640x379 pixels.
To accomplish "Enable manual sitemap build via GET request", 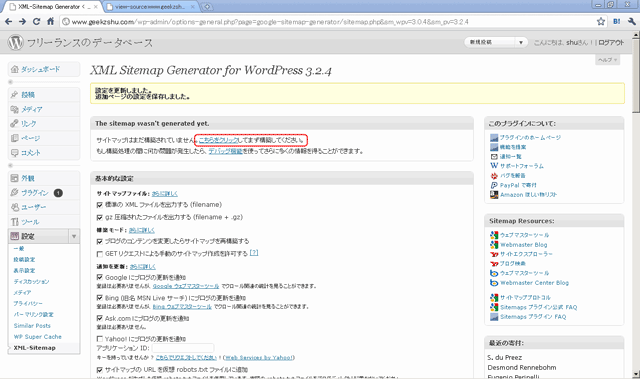I will pos(100,254).
